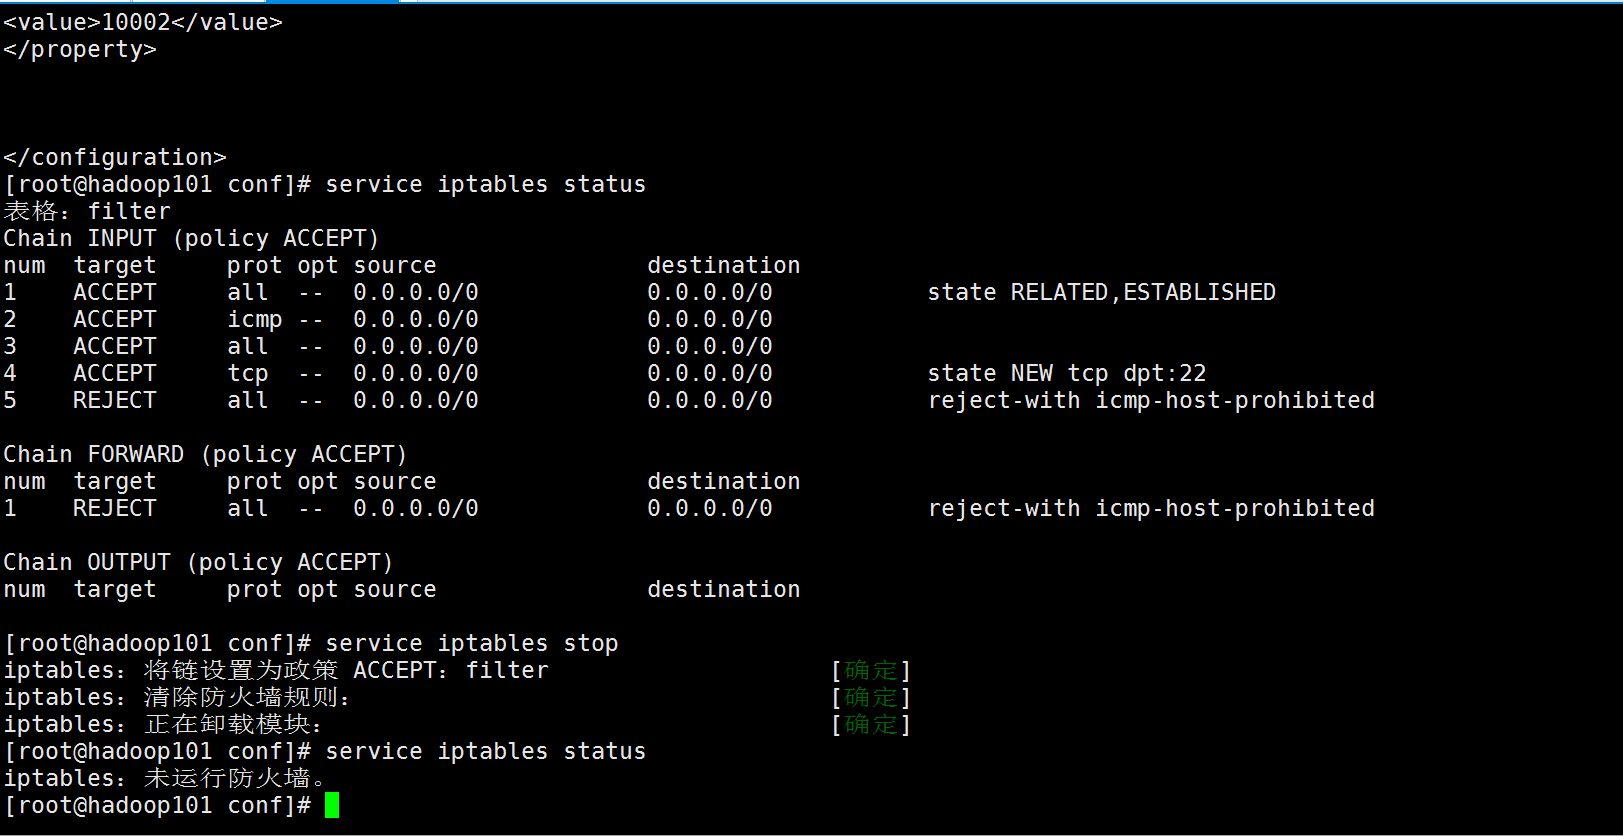
Task: Click the '</property>' closing tag line
Action: pos(80,49)
